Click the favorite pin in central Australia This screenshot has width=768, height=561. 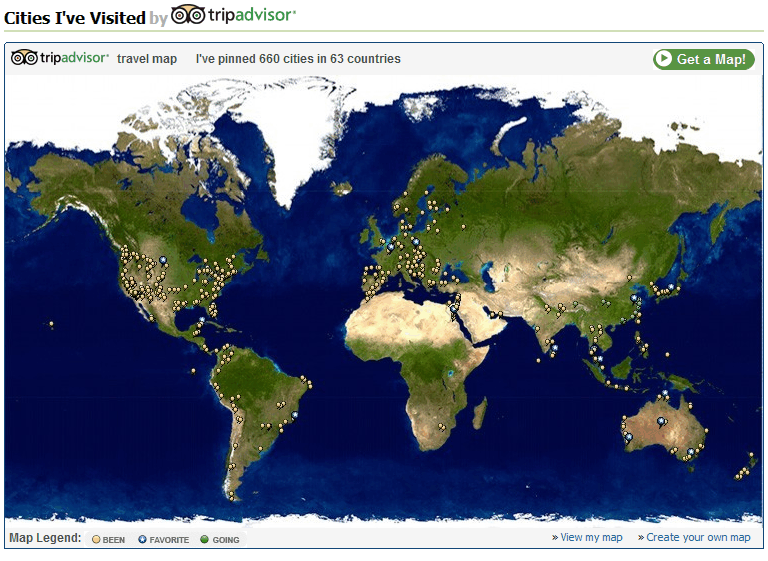[661, 421]
